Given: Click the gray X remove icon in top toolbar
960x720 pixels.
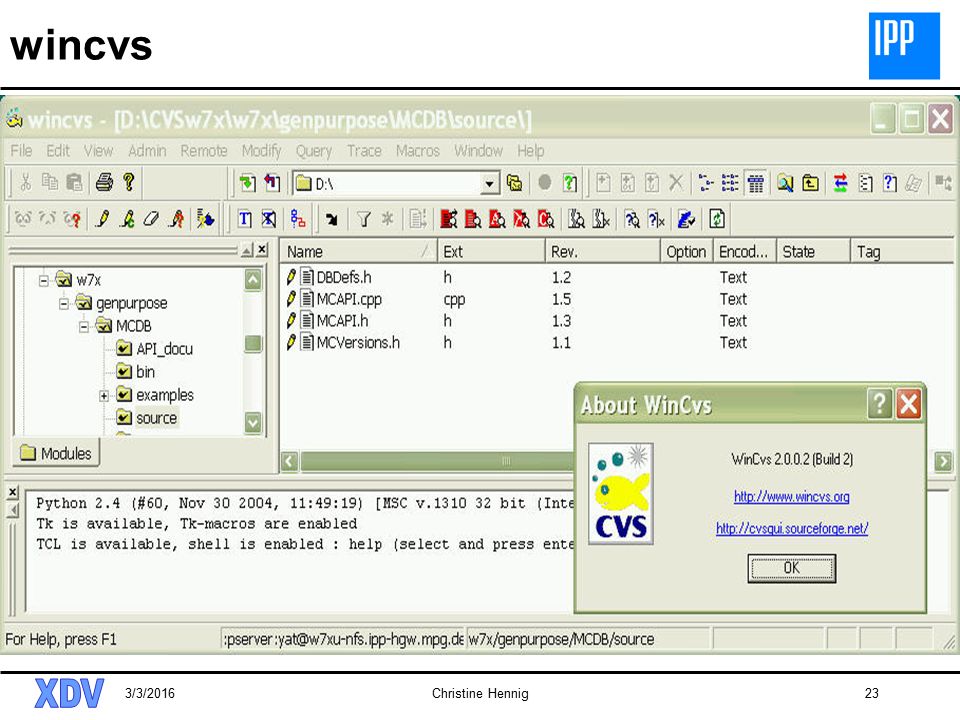Looking at the screenshot, I should pos(676,182).
